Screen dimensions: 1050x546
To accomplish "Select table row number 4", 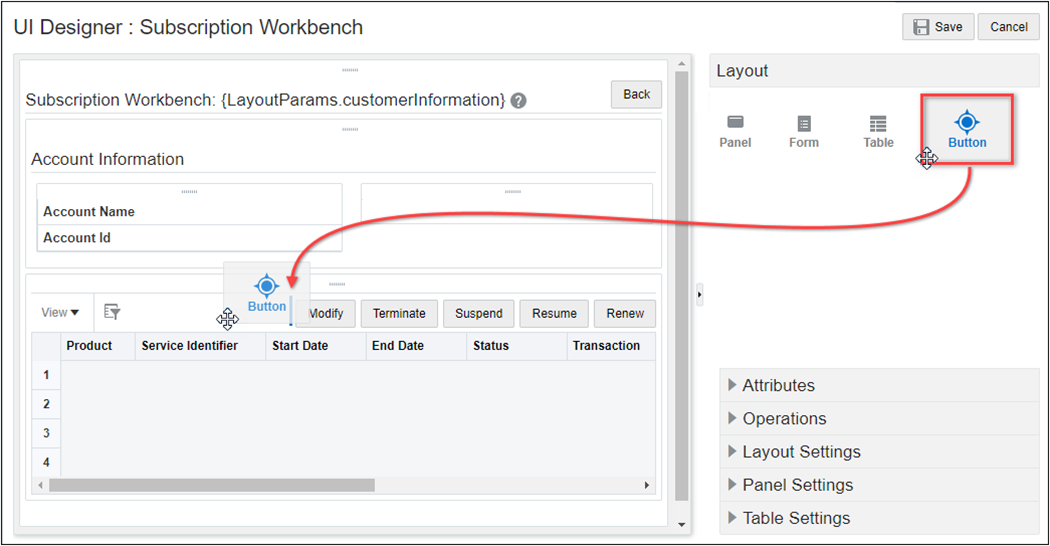I will coord(46,462).
